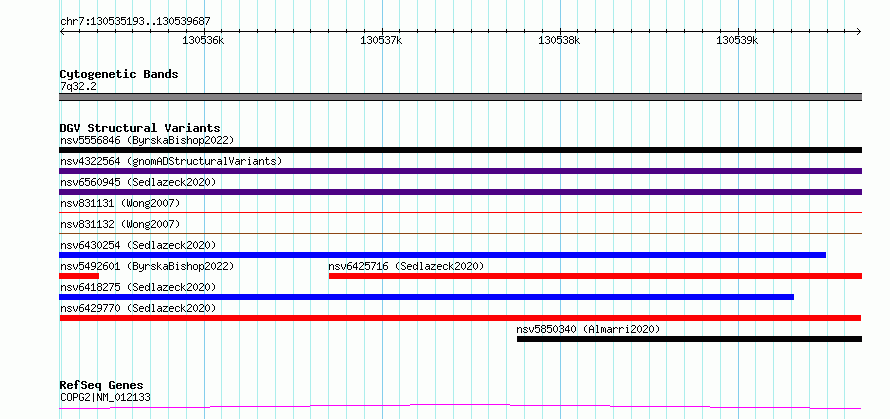
Task: Click the 130538k ruler tick label
Action: (x=560, y=41)
